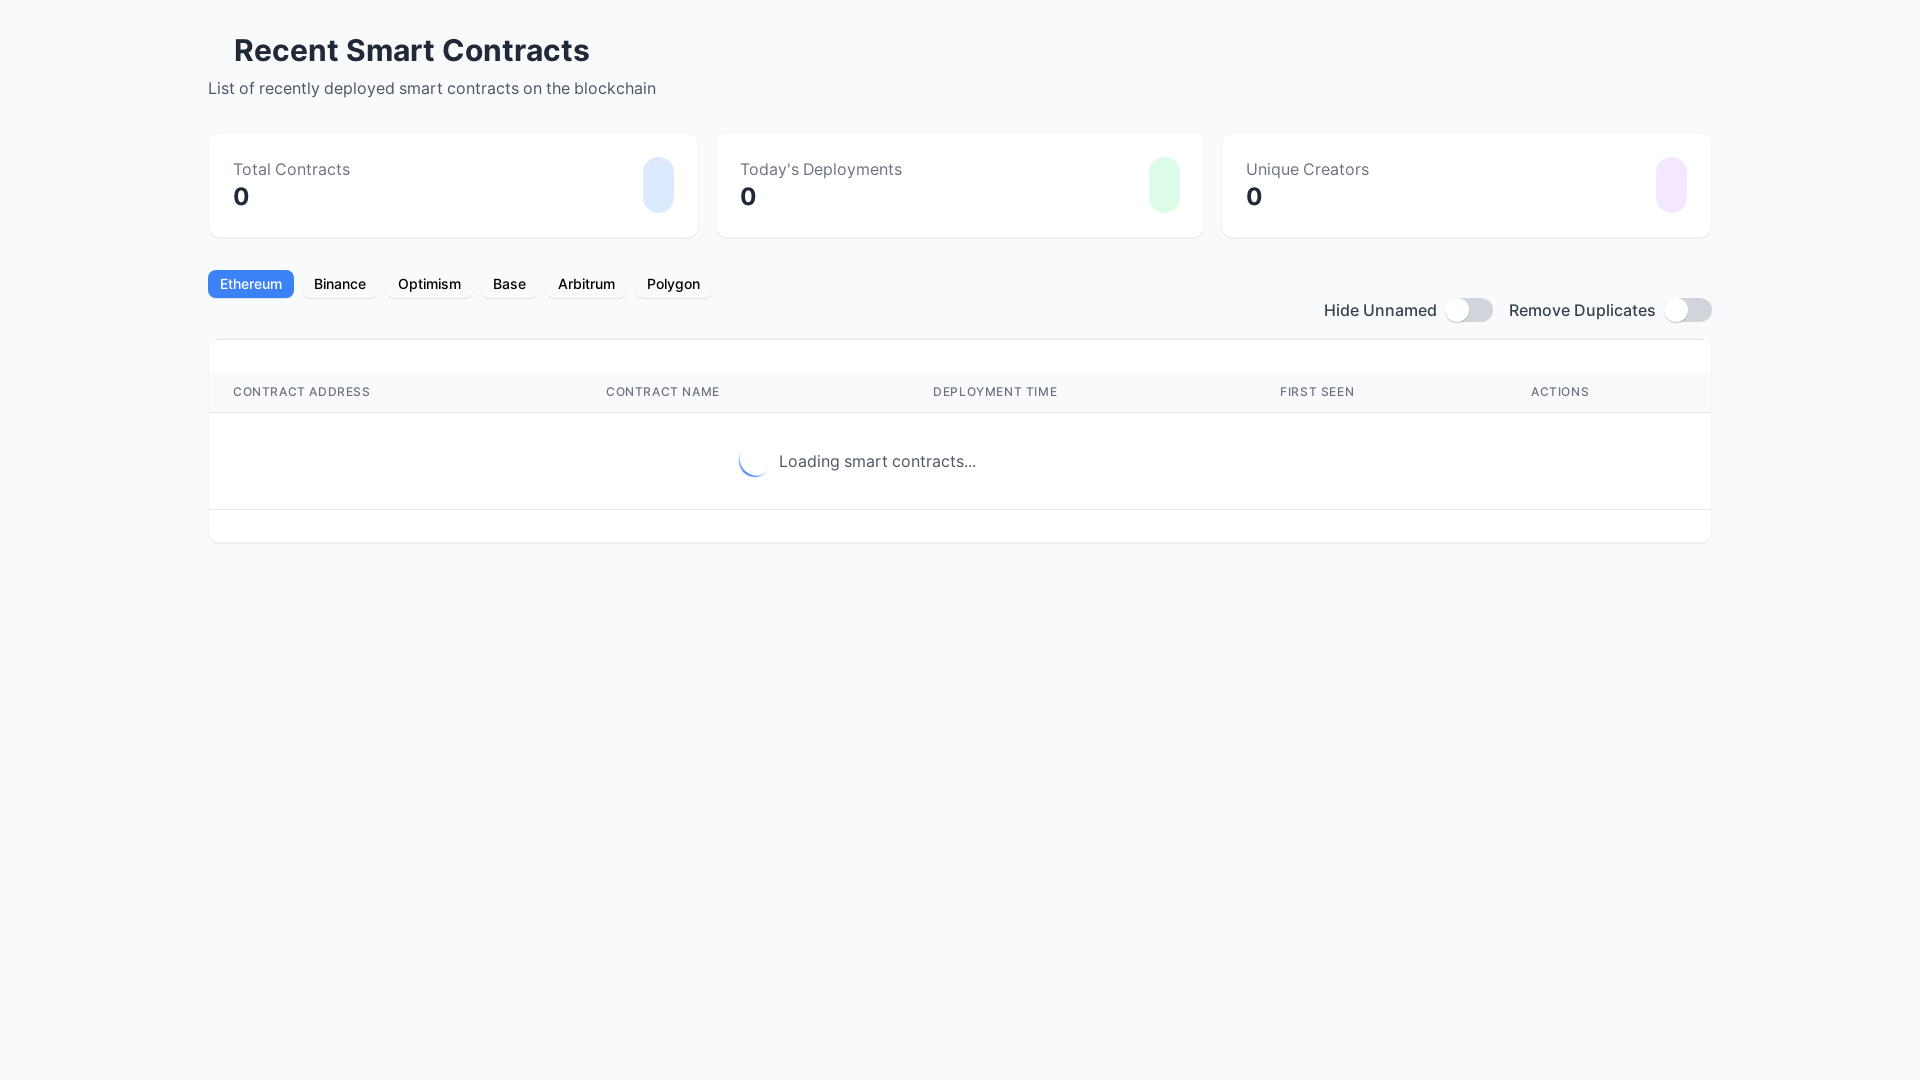The height and width of the screenshot is (1080, 1920).
Task: Select the Ethereum network tab
Action: click(251, 284)
